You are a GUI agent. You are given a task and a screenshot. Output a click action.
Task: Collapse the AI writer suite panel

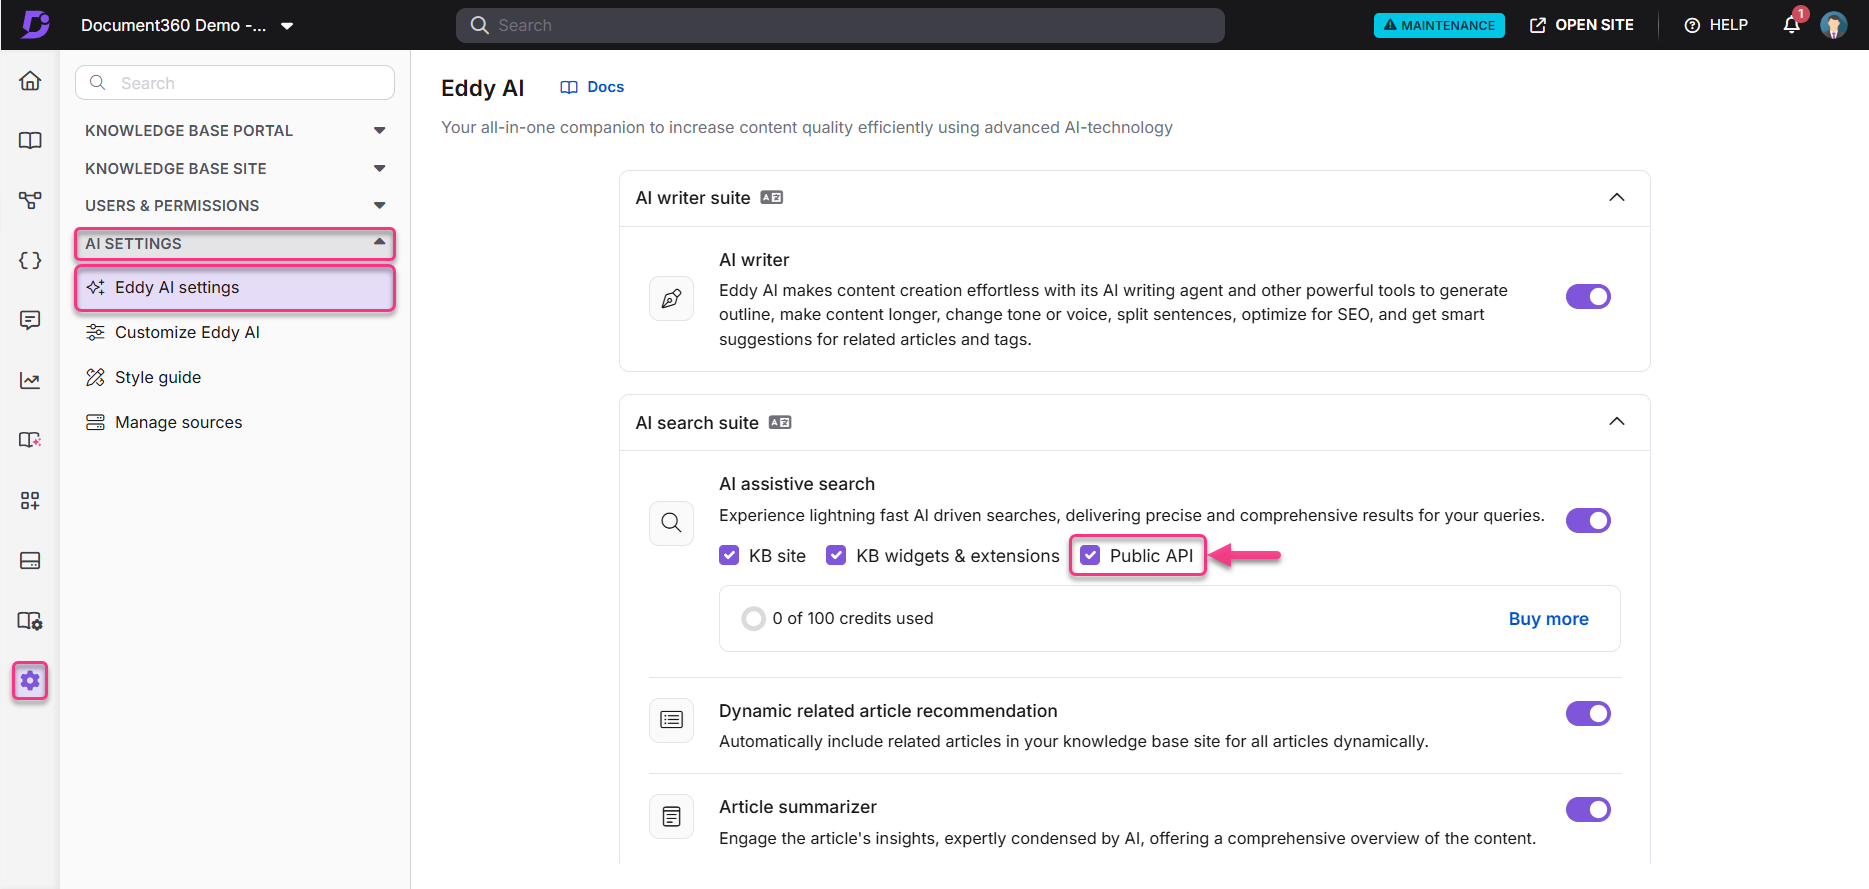point(1617,198)
